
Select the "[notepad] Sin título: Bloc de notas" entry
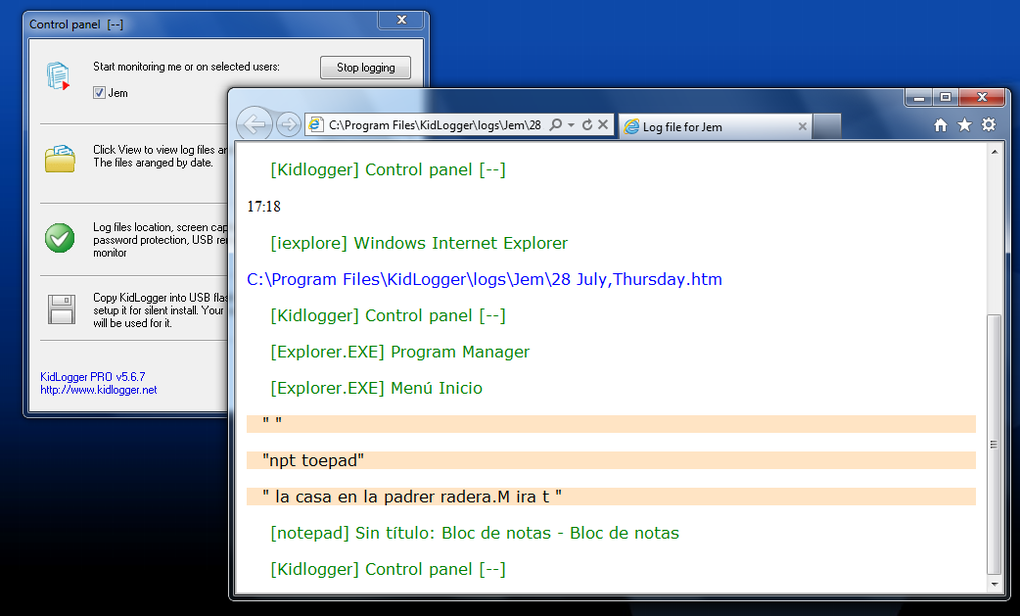pyautogui.click(x=475, y=533)
